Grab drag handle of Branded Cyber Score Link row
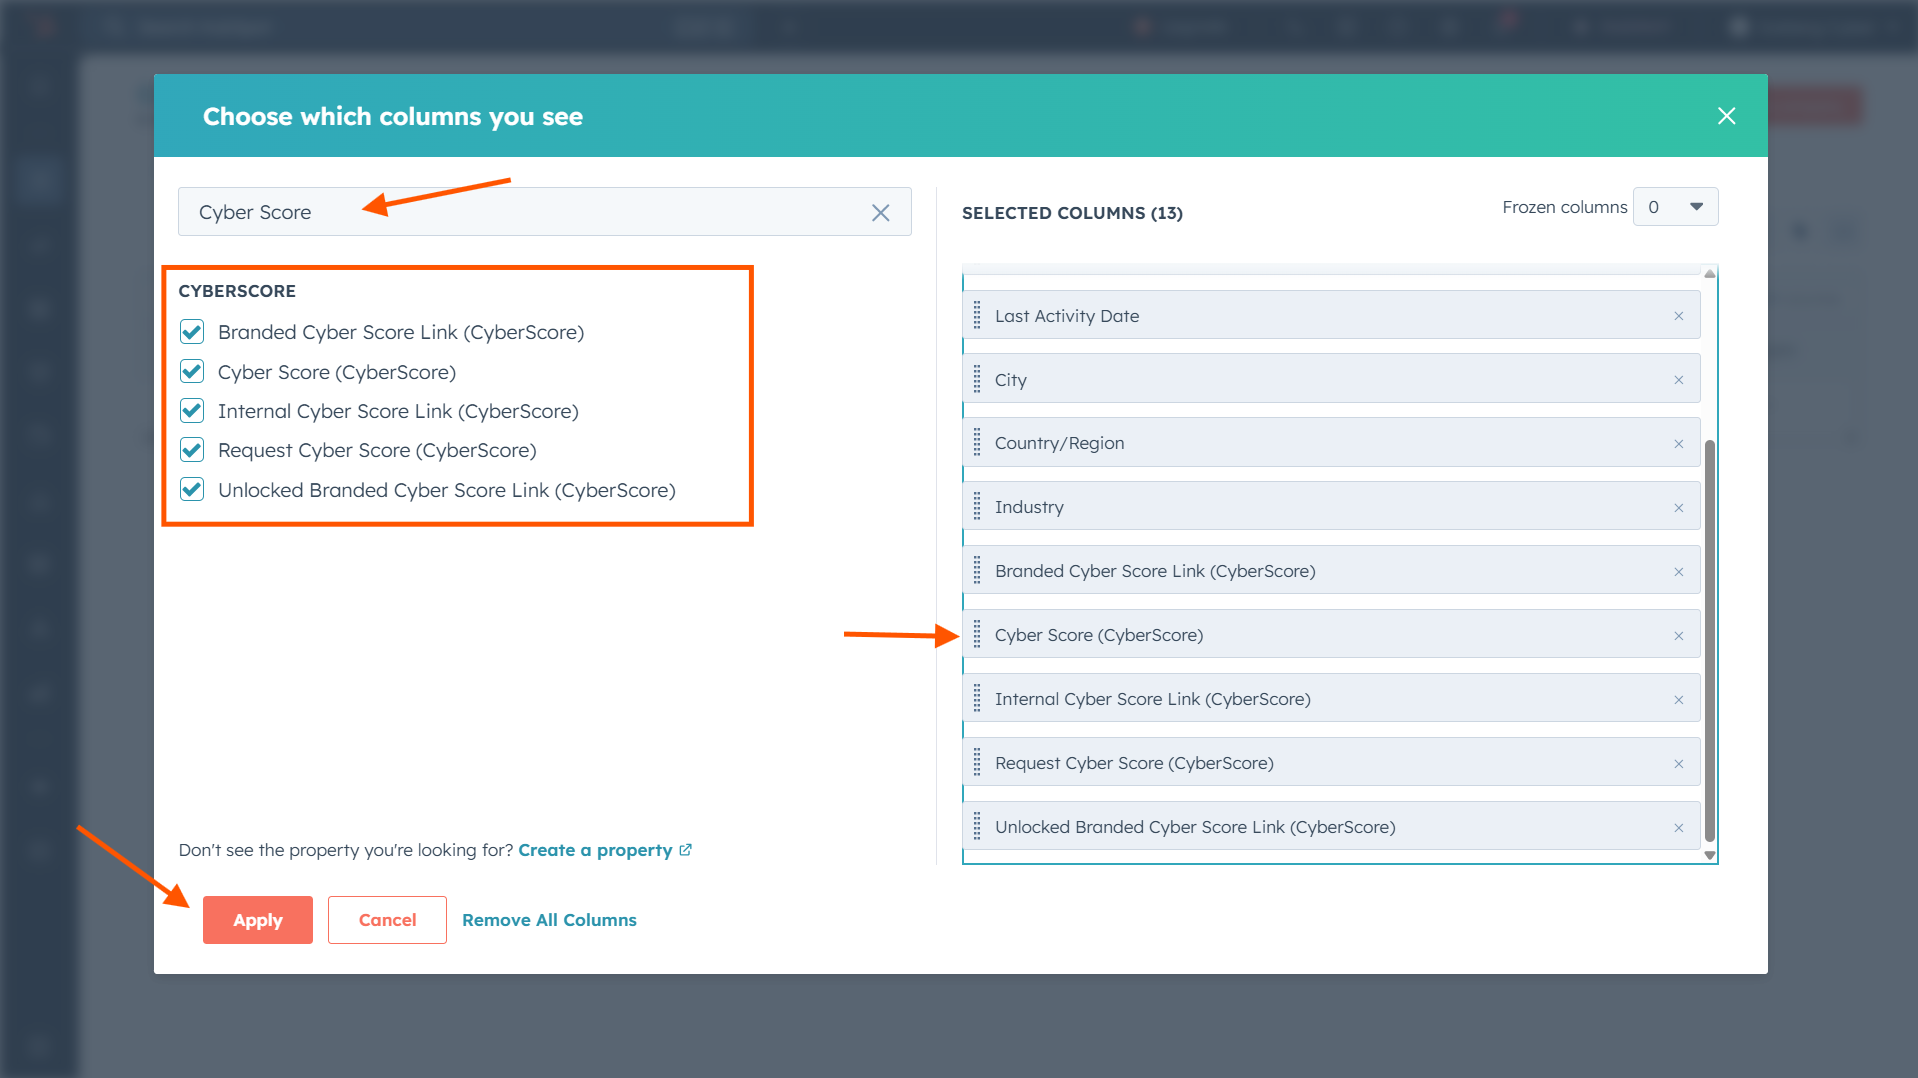This screenshot has width=1918, height=1078. coord(977,571)
